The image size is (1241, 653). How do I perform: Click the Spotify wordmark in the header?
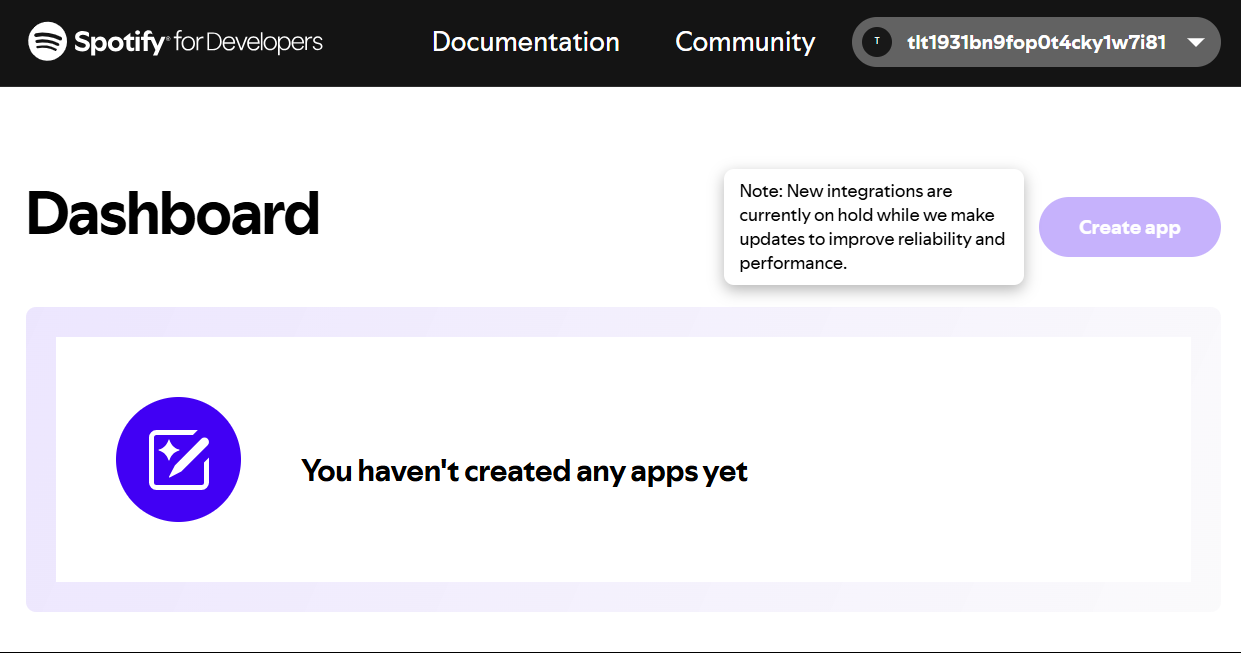[120, 42]
